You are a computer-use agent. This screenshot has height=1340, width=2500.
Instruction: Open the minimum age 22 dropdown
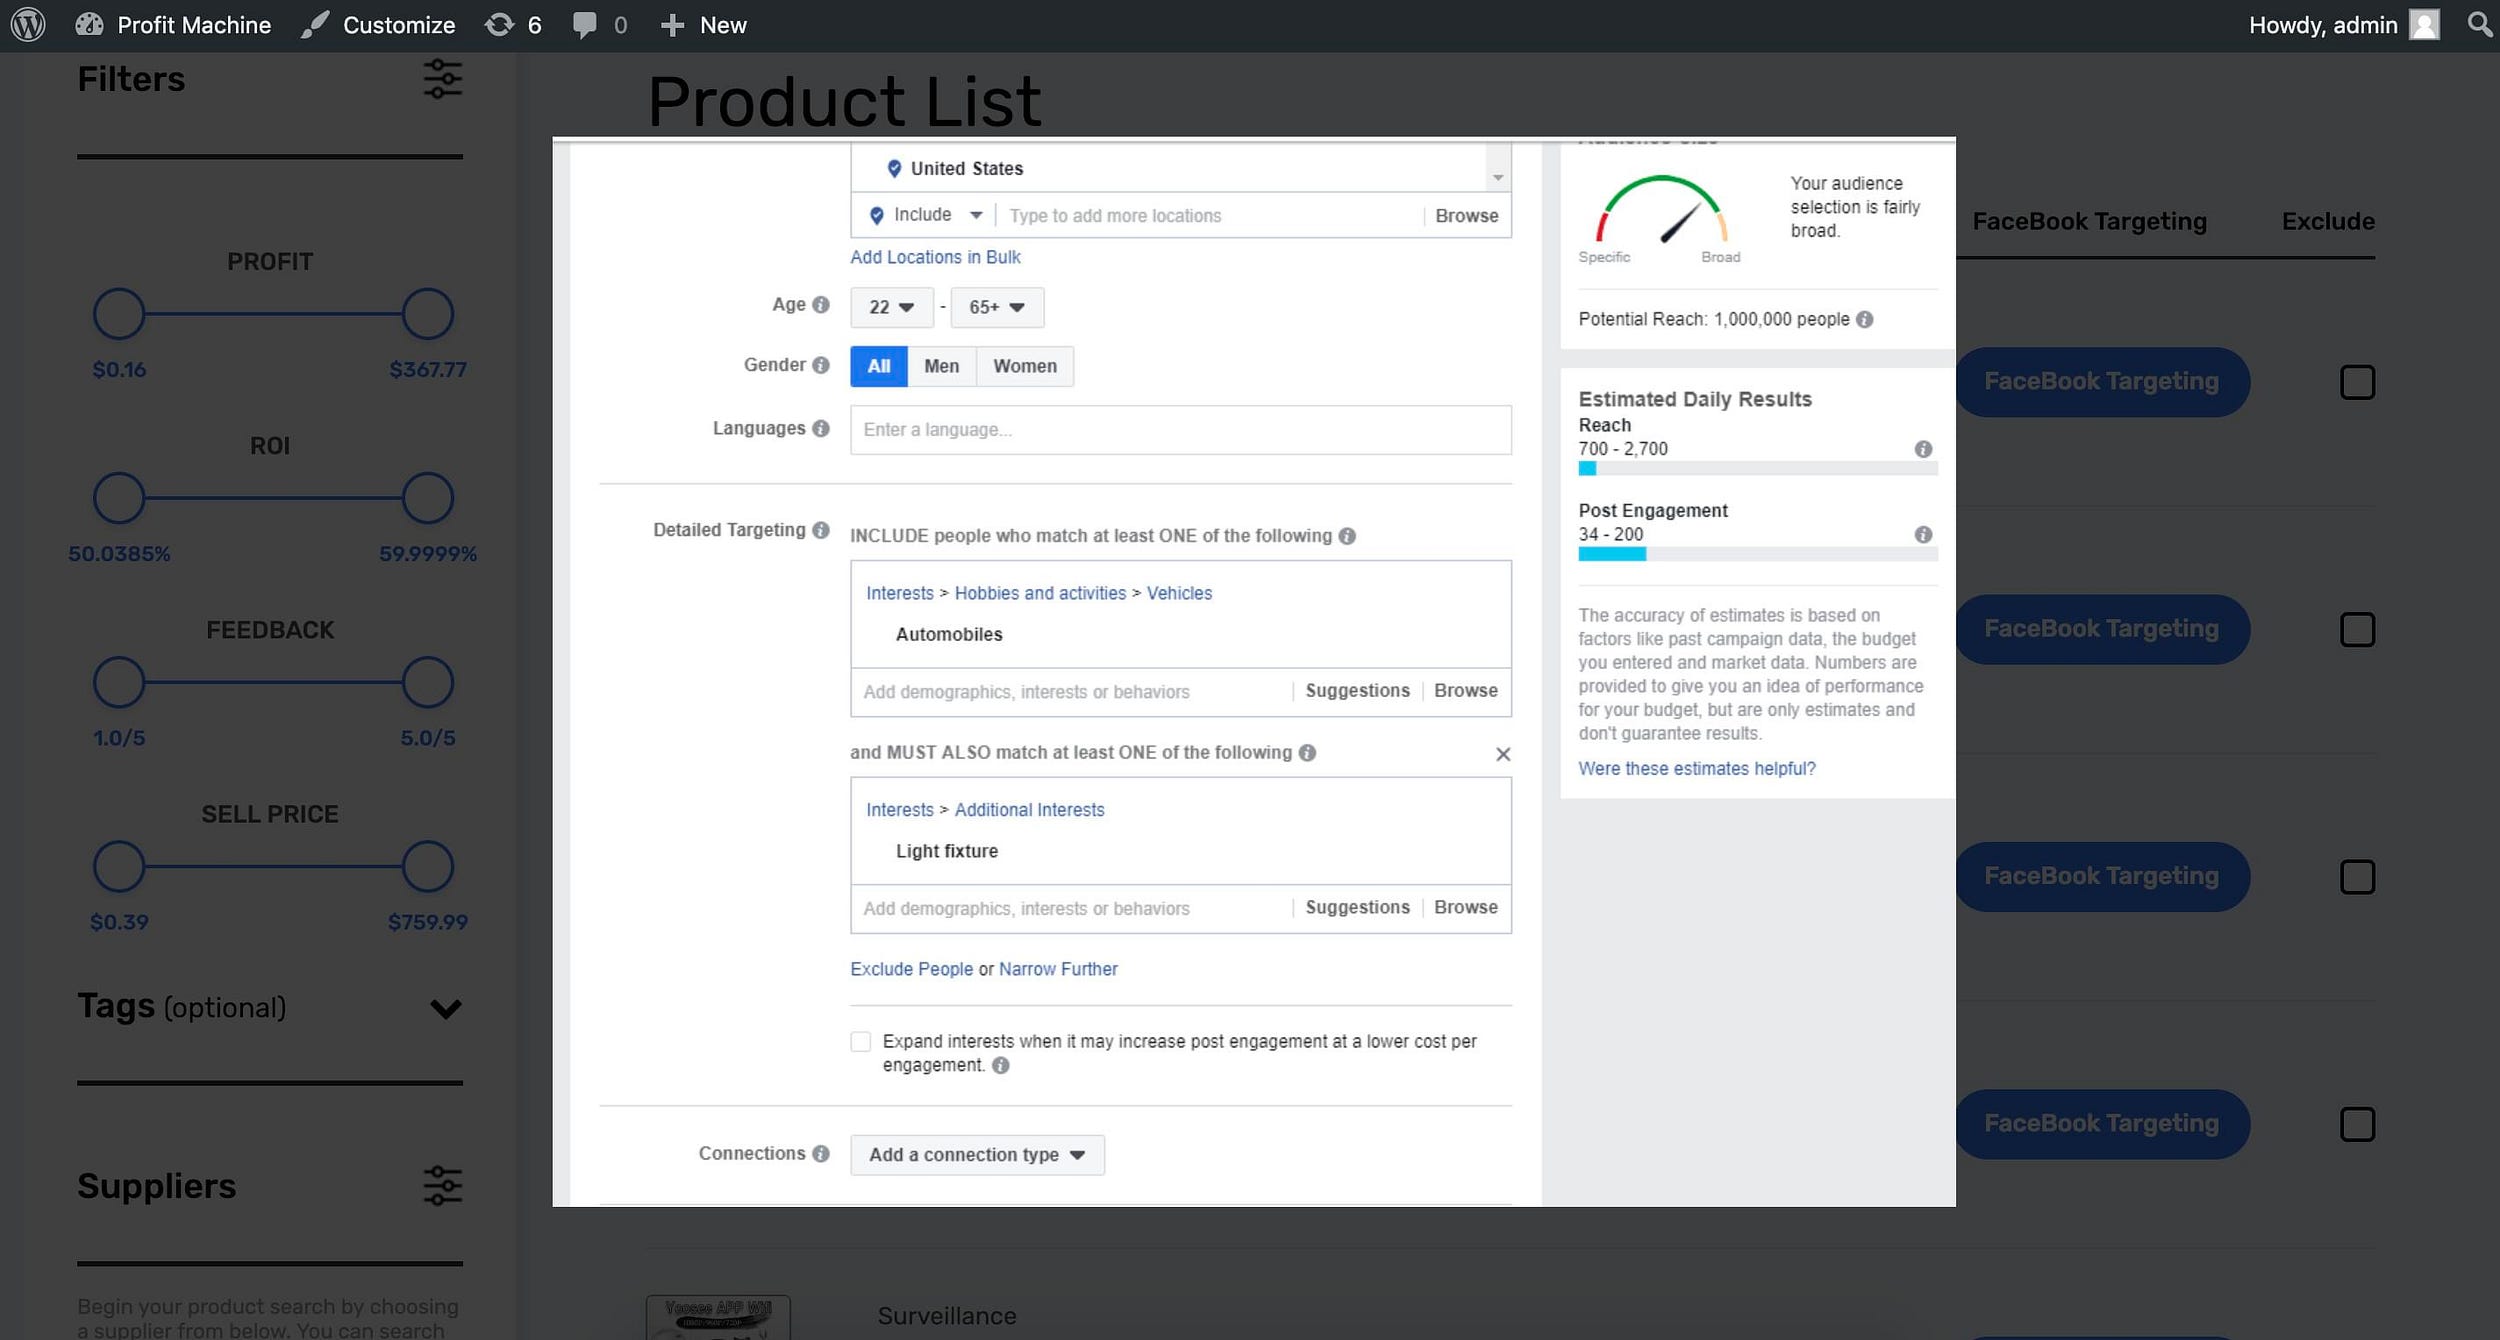tap(891, 307)
